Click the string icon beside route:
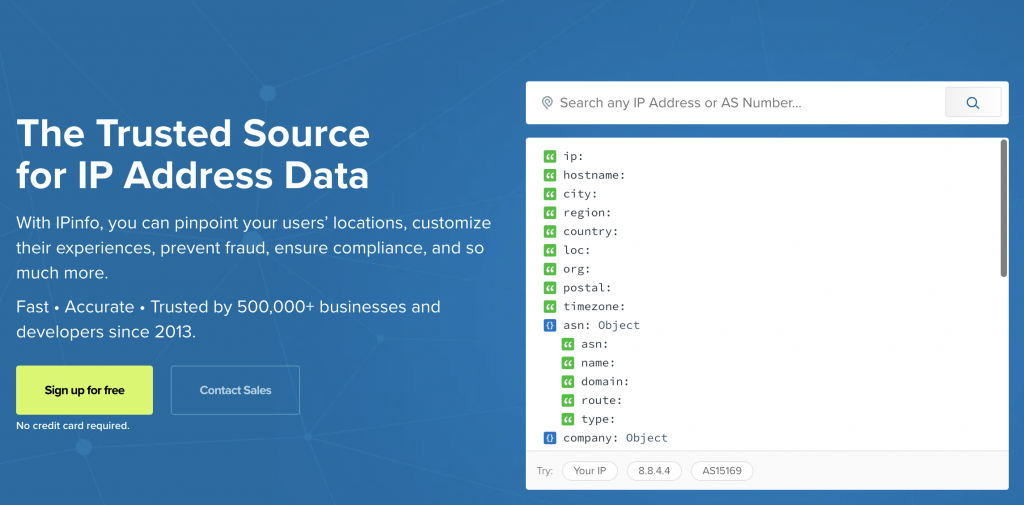The height and width of the screenshot is (505, 1024). [x=568, y=400]
